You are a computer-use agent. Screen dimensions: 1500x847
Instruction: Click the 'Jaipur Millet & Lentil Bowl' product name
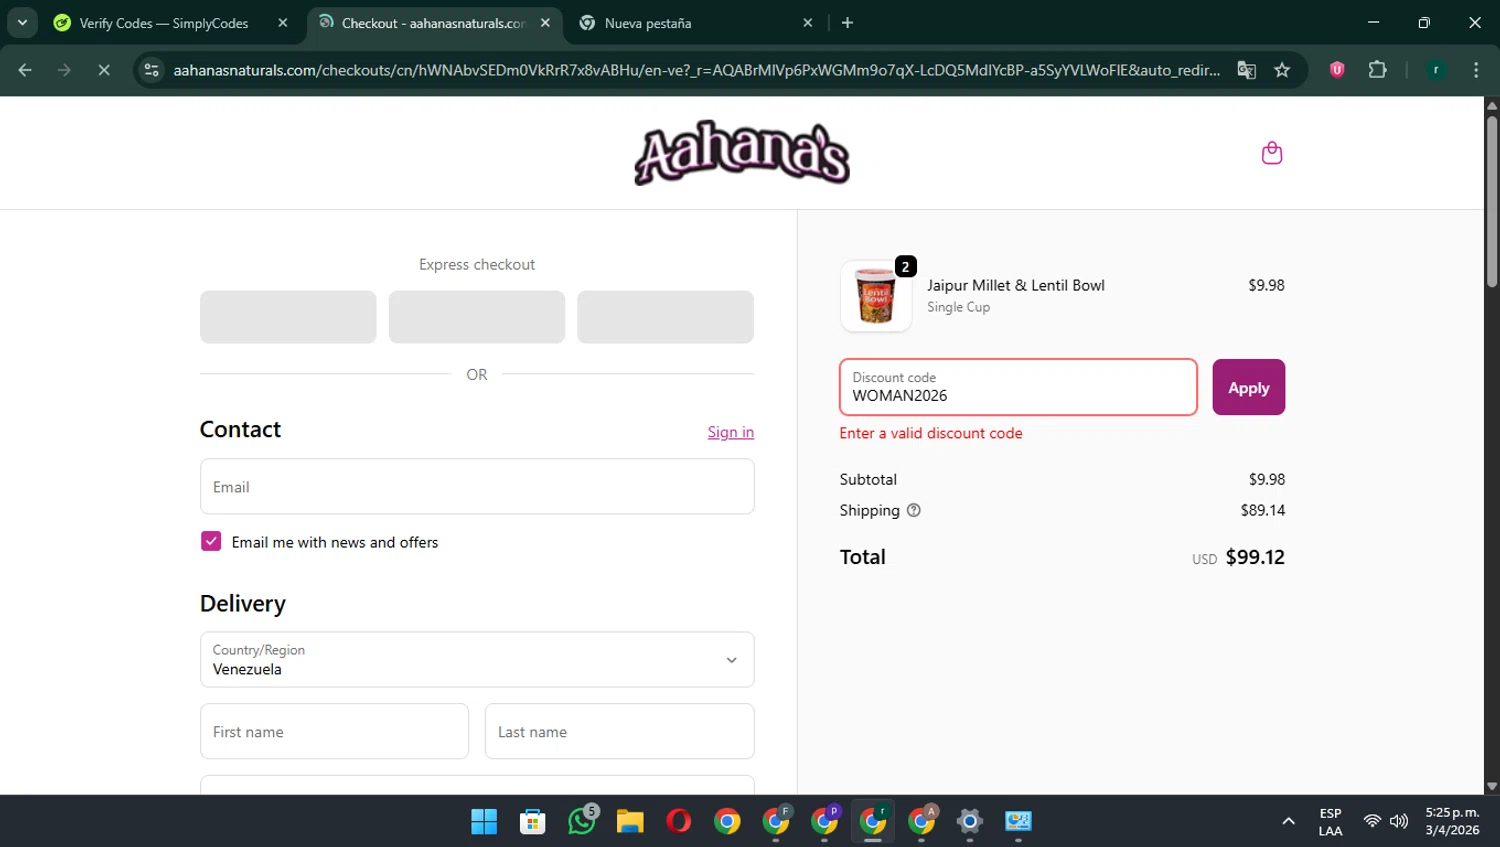click(1016, 285)
